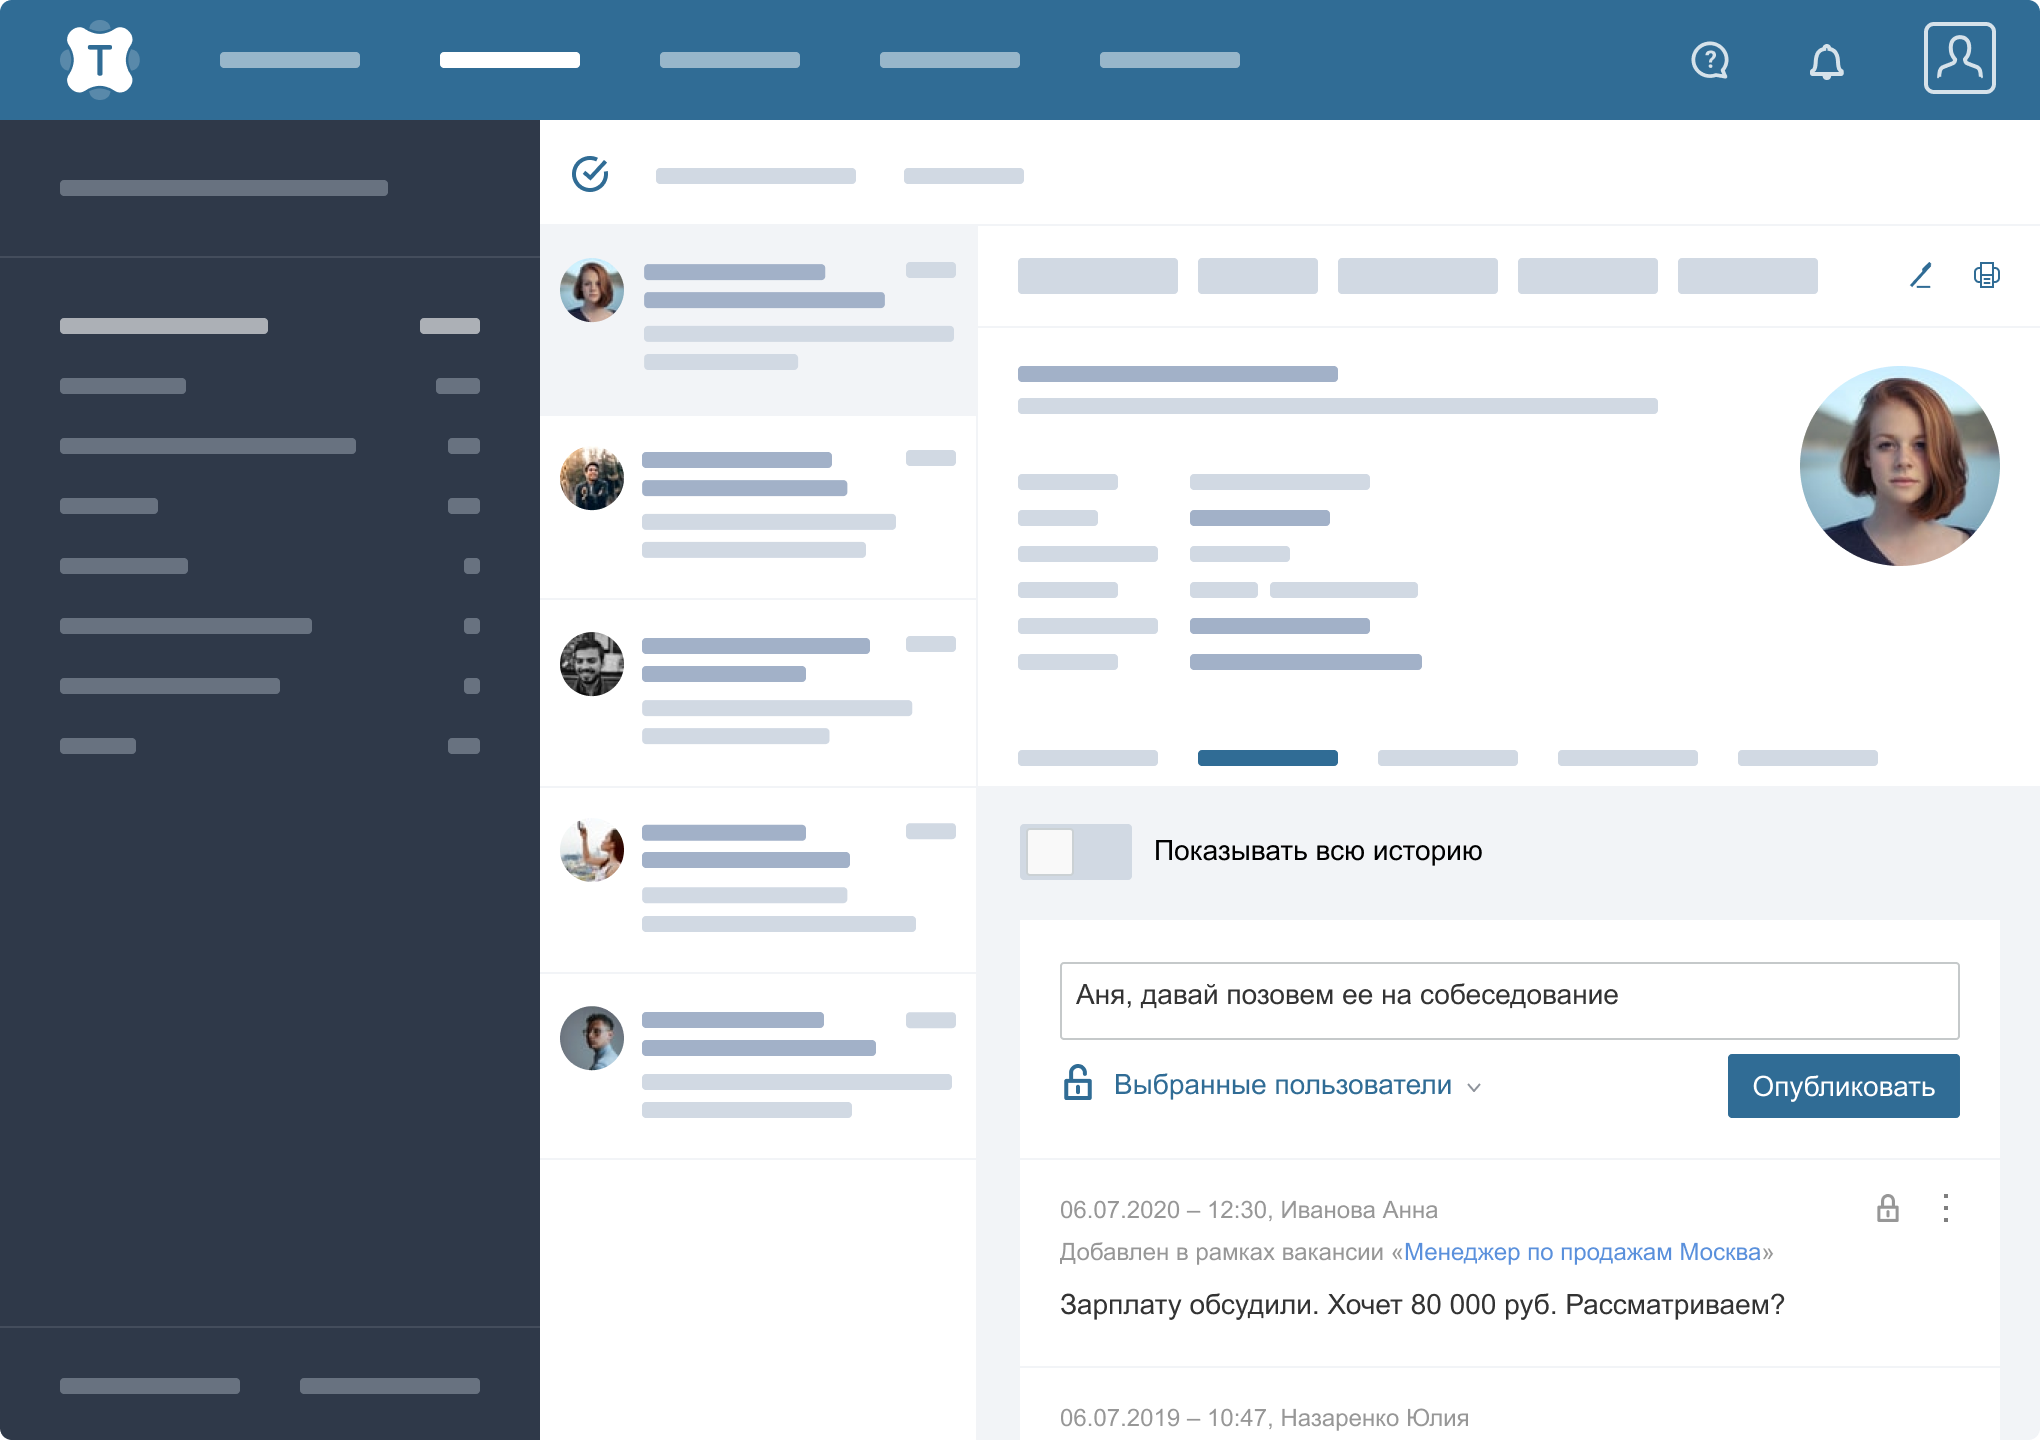Open "Менеджер по продажам Москва" vacancy link
This screenshot has height=1440, width=2040.
[x=1582, y=1252]
